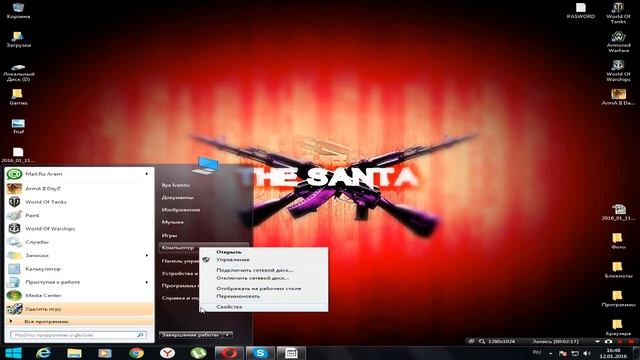Select Открыть in the context menu
The width and height of the screenshot is (640, 360).
coord(264,252)
